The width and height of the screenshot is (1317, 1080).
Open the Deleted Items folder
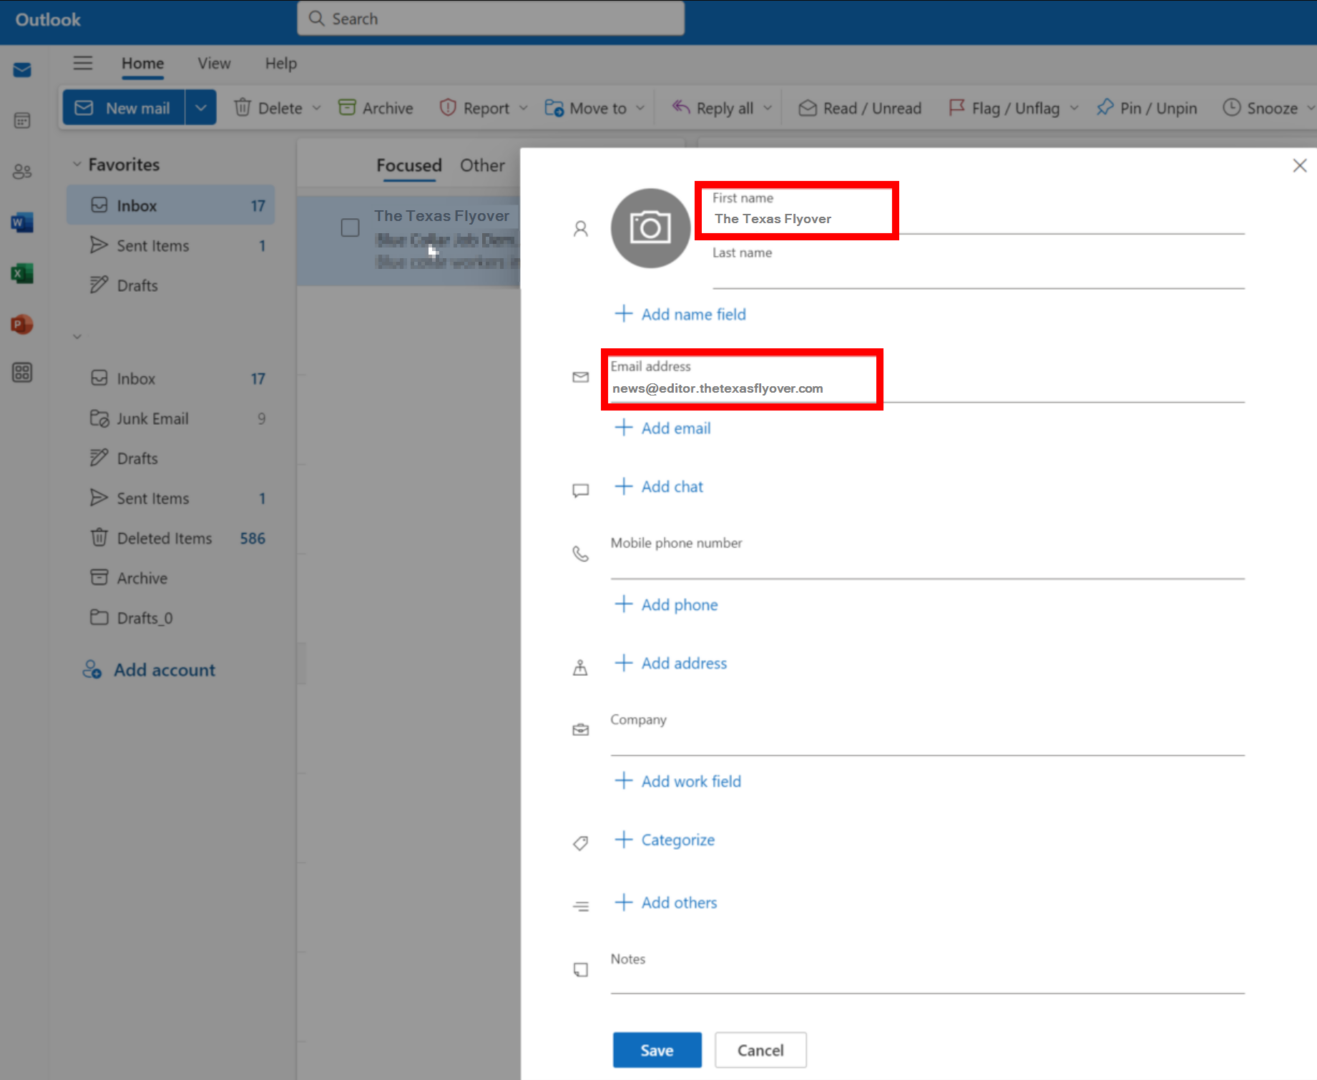click(x=171, y=538)
